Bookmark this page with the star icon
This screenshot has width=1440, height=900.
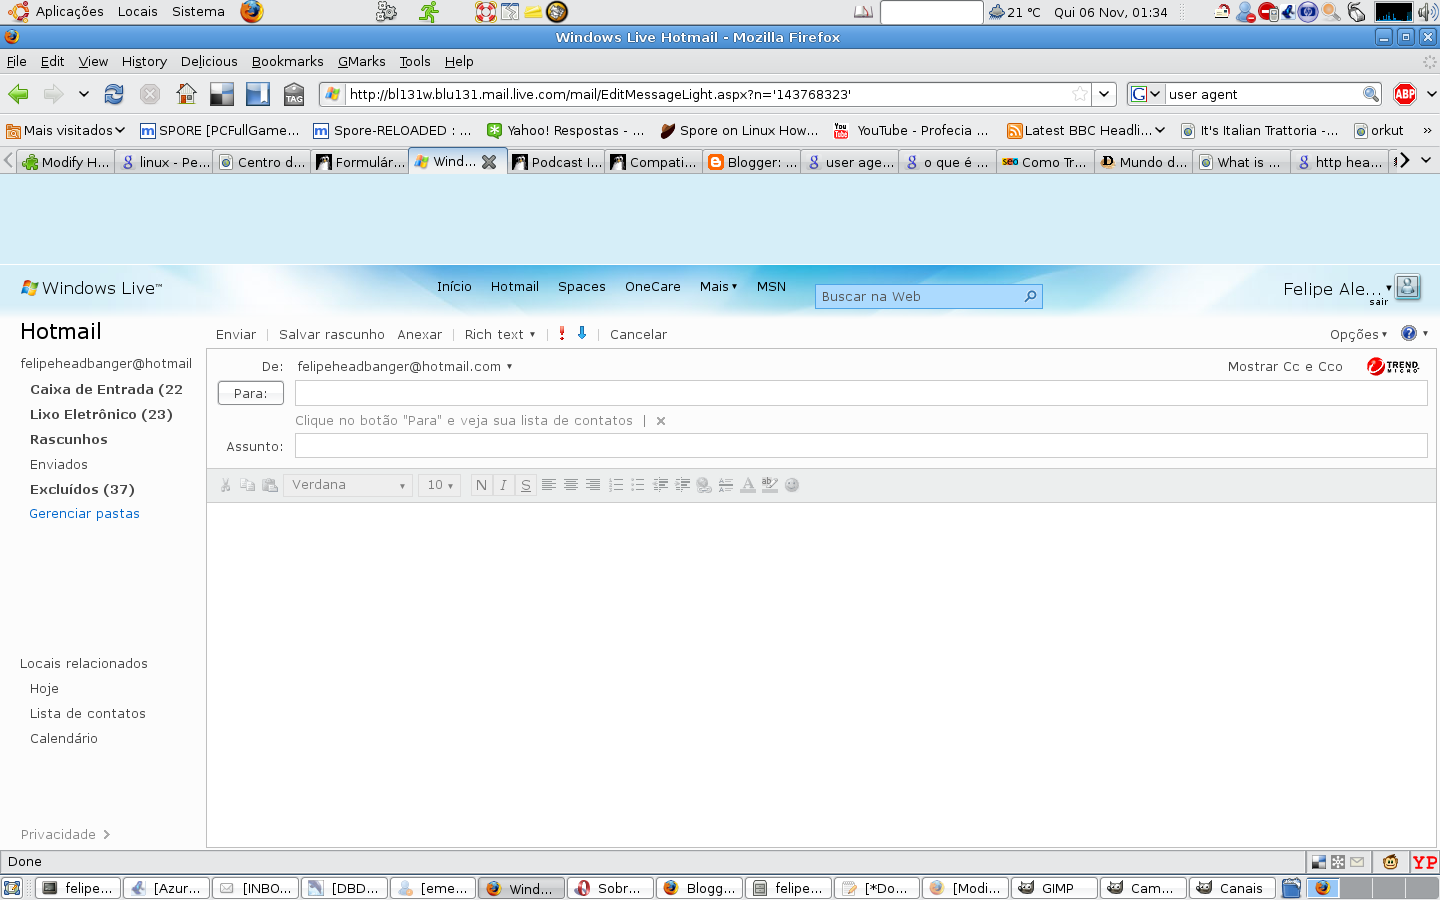click(1080, 94)
